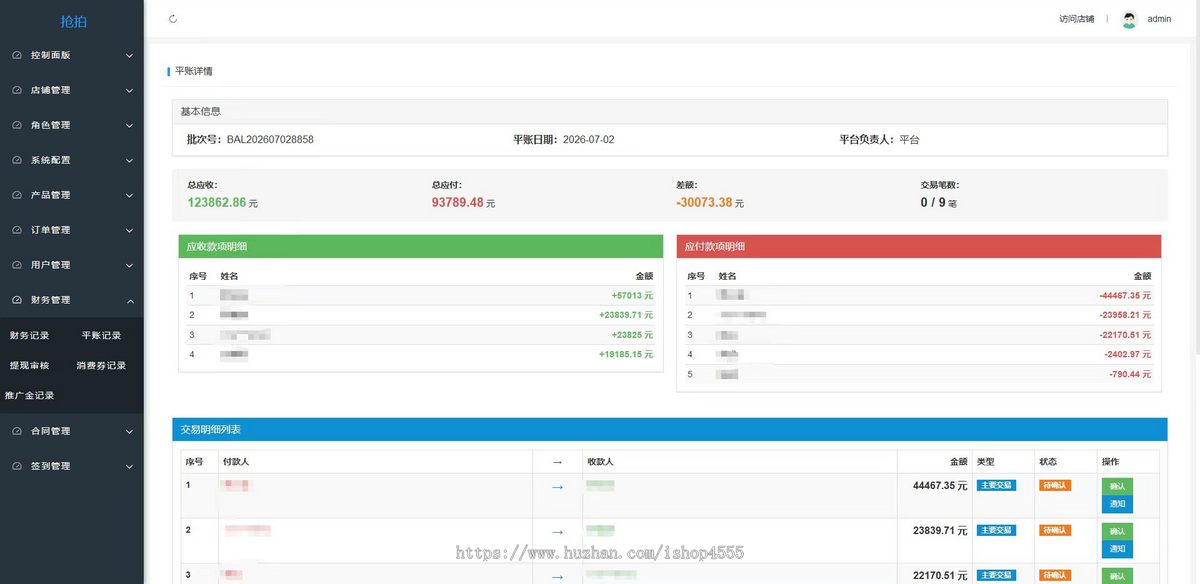Screen dimensions: 1200x584
Task: Click 确认 button for the 44467.35 transaction
Action: [1117, 486]
